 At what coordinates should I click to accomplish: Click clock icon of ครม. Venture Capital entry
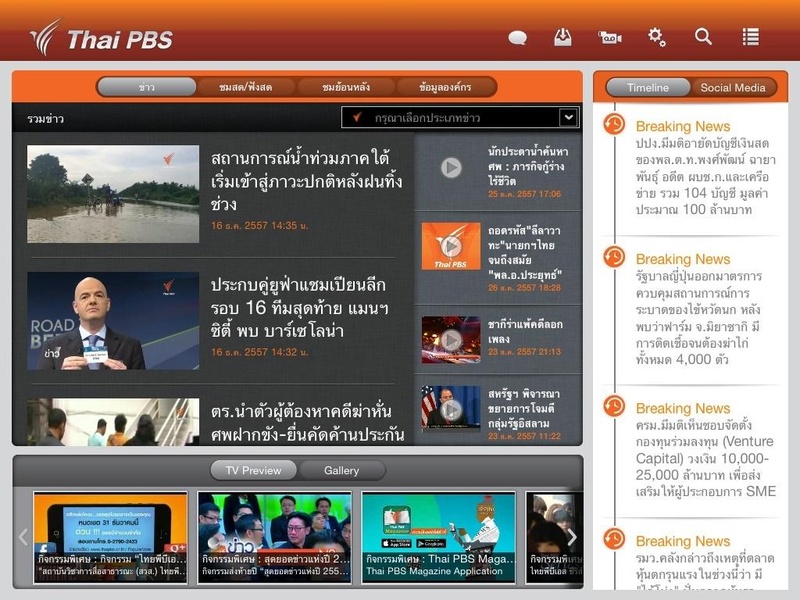pos(614,406)
